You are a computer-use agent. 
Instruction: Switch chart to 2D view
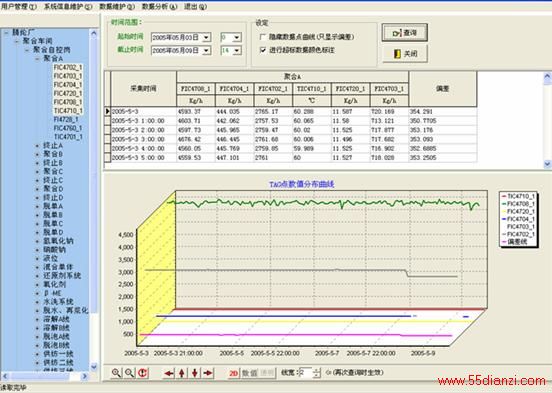tap(234, 373)
